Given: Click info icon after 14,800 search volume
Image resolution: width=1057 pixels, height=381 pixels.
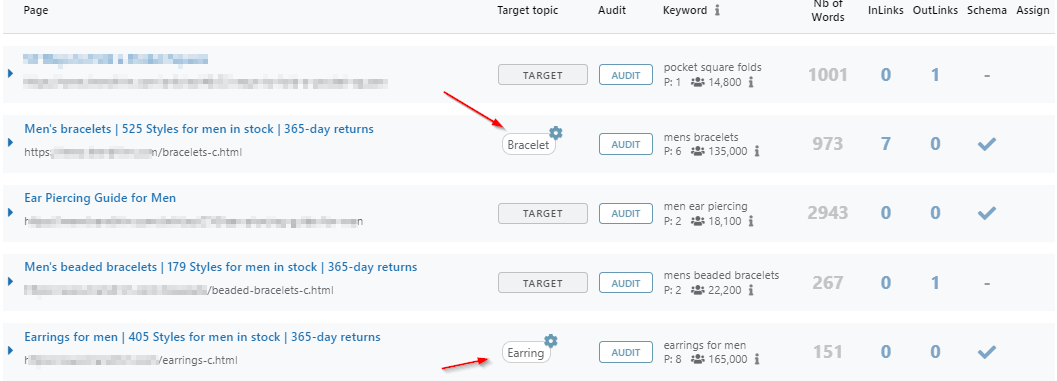Looking at the screenshot, I should tap(751, 82).
